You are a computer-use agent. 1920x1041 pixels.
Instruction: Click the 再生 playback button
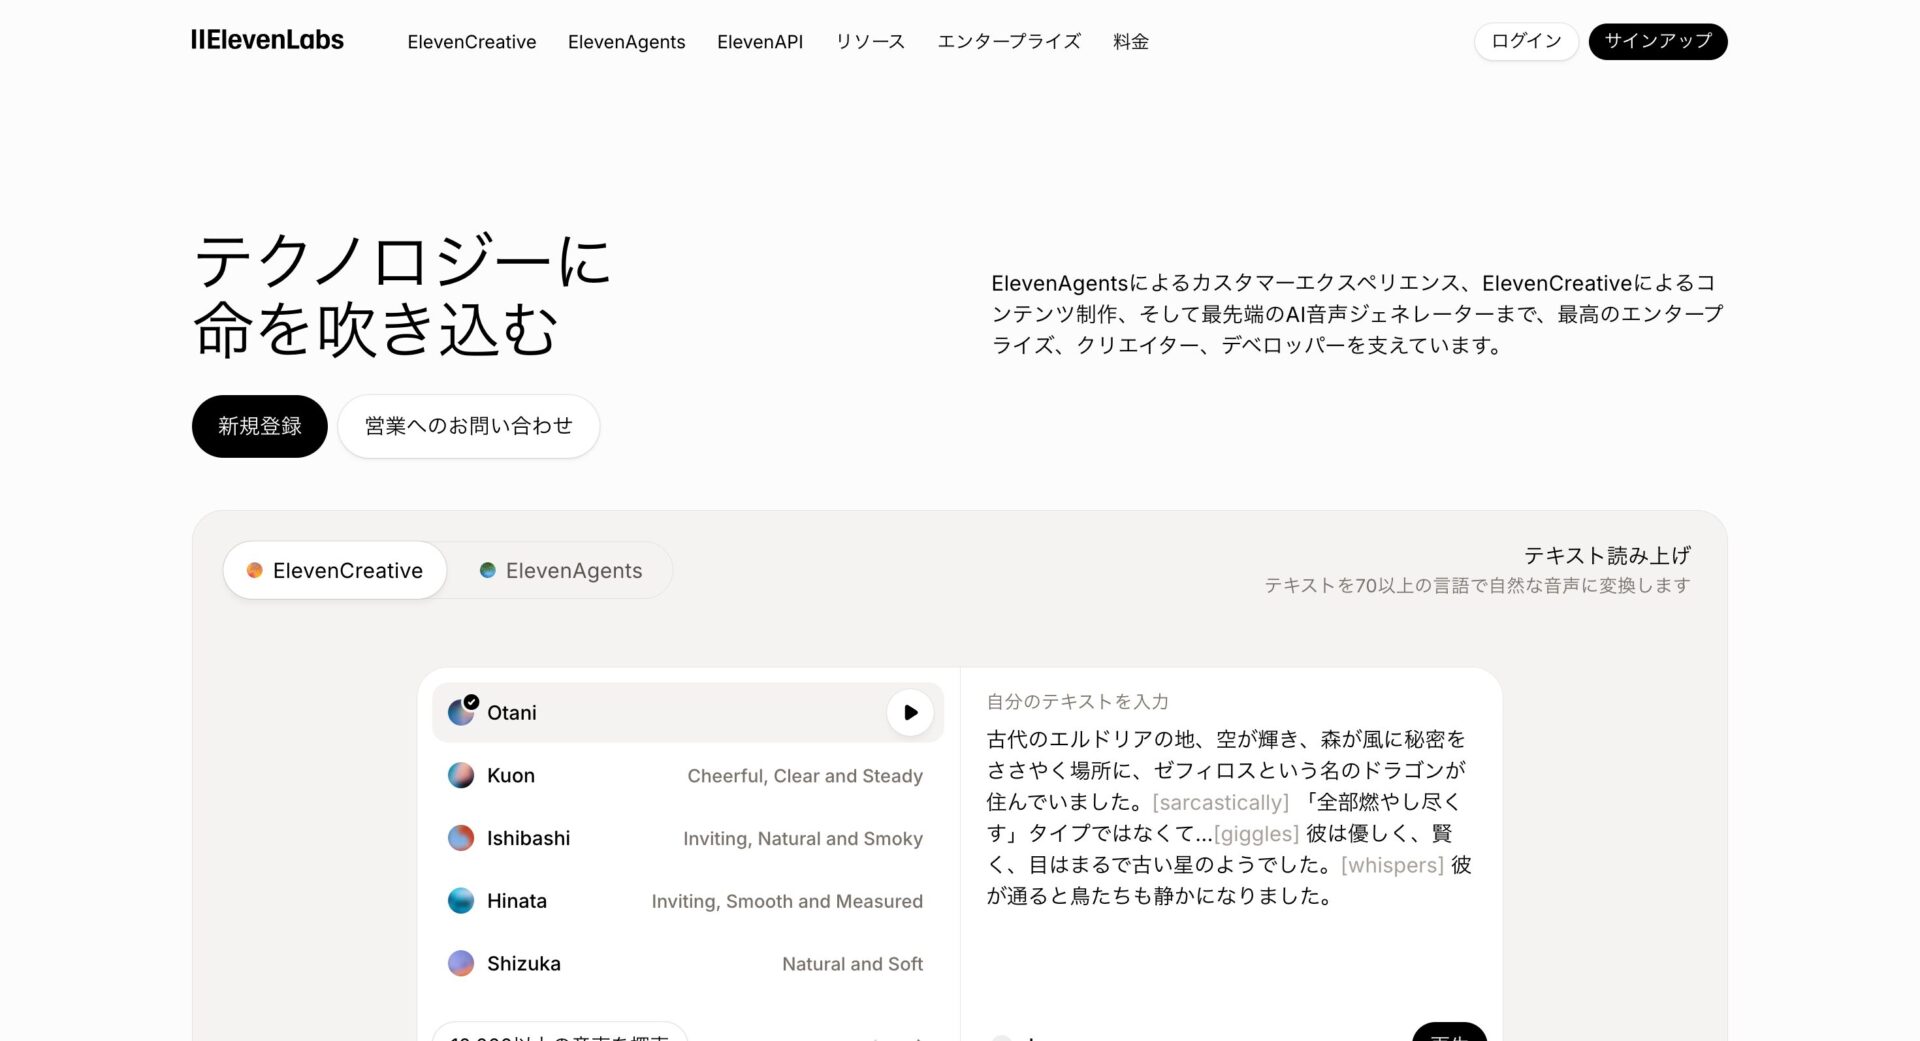1450,1037
